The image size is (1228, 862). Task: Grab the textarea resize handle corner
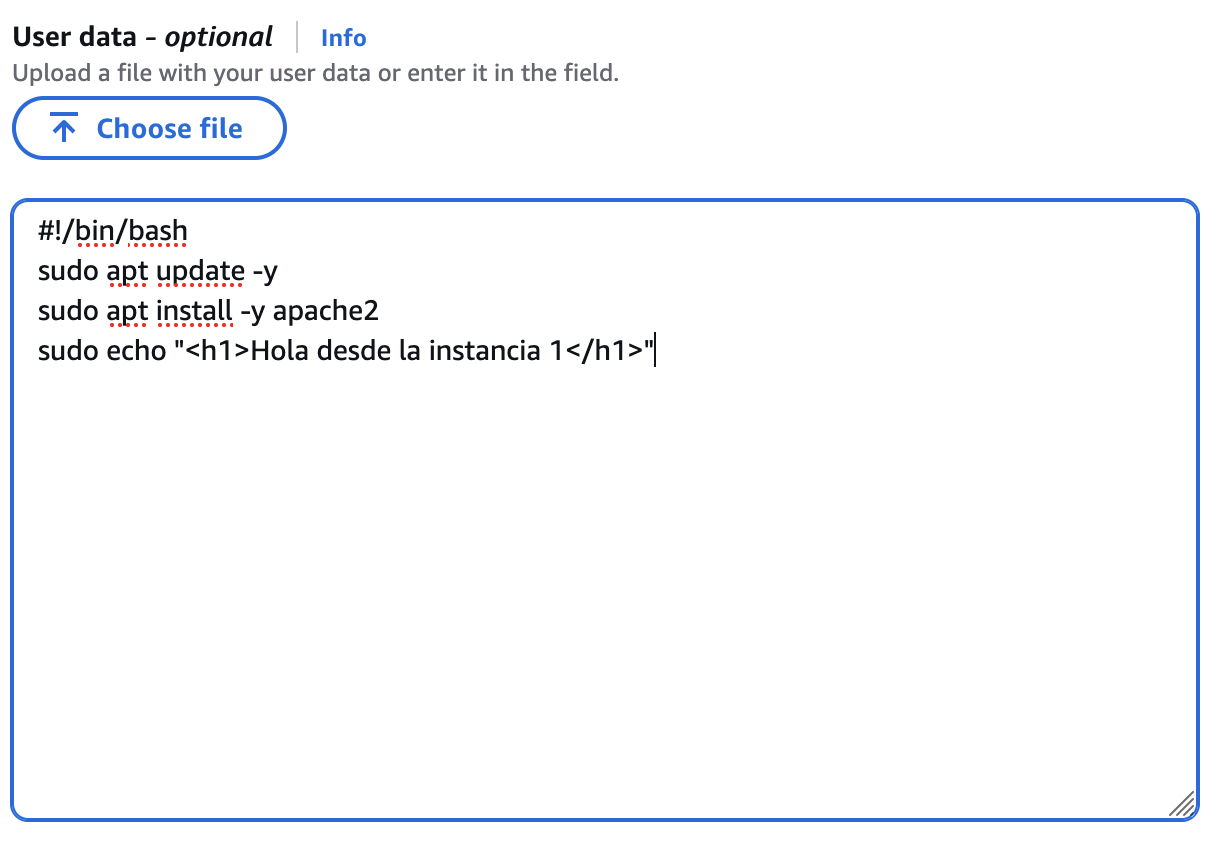pos(1182,804)
